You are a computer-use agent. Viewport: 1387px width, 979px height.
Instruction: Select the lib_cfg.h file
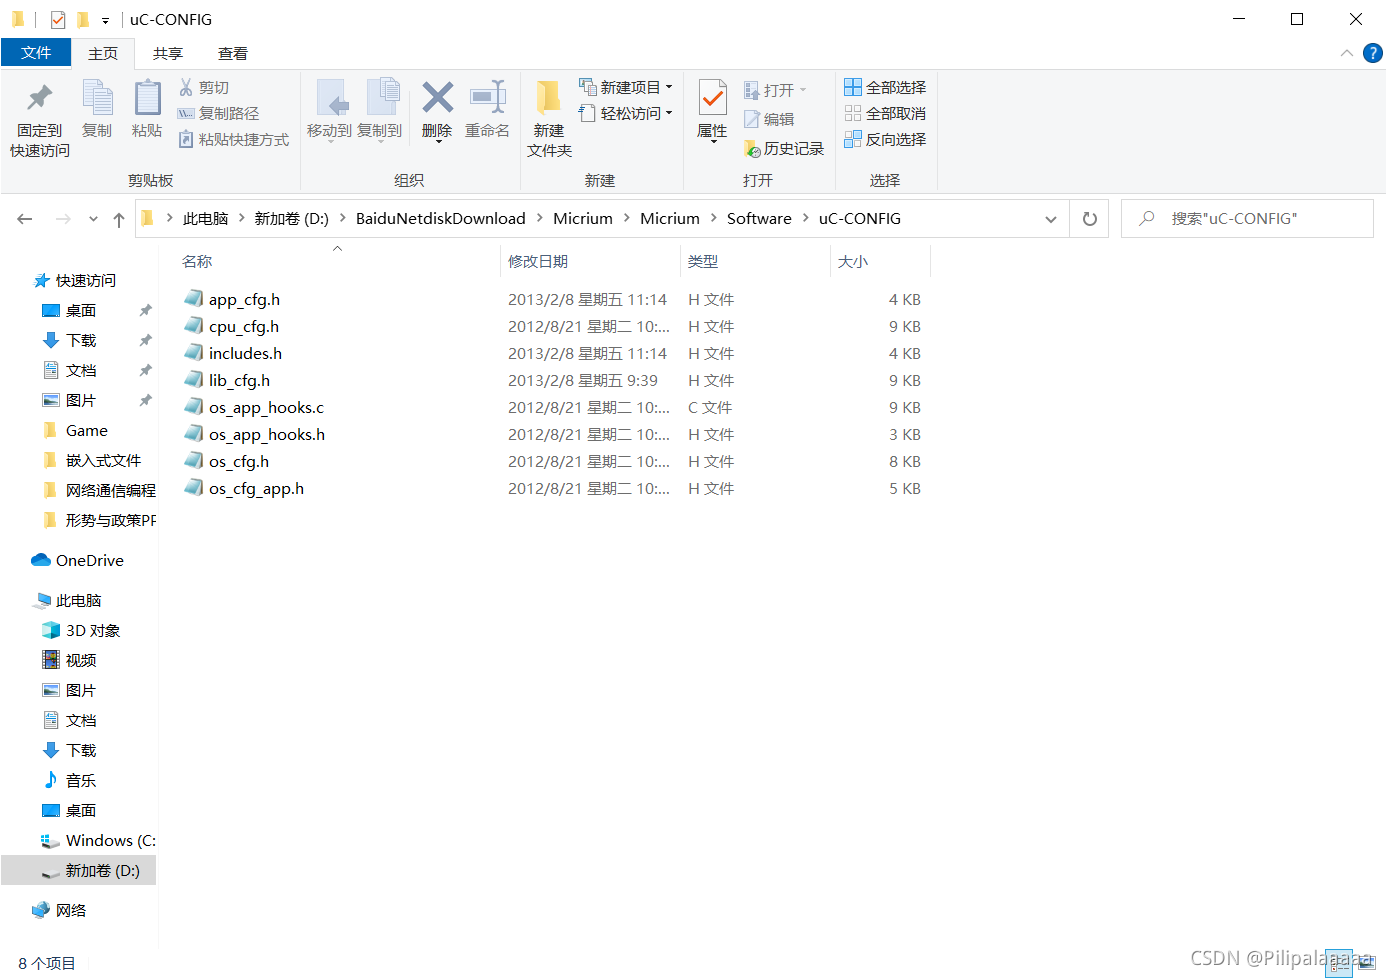239,381
